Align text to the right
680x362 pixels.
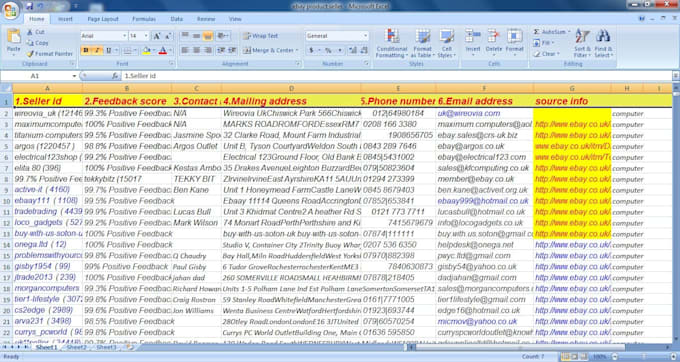pos(208,50)
